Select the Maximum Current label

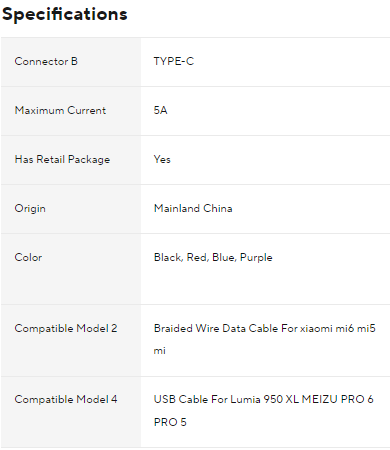click(60, 110)
